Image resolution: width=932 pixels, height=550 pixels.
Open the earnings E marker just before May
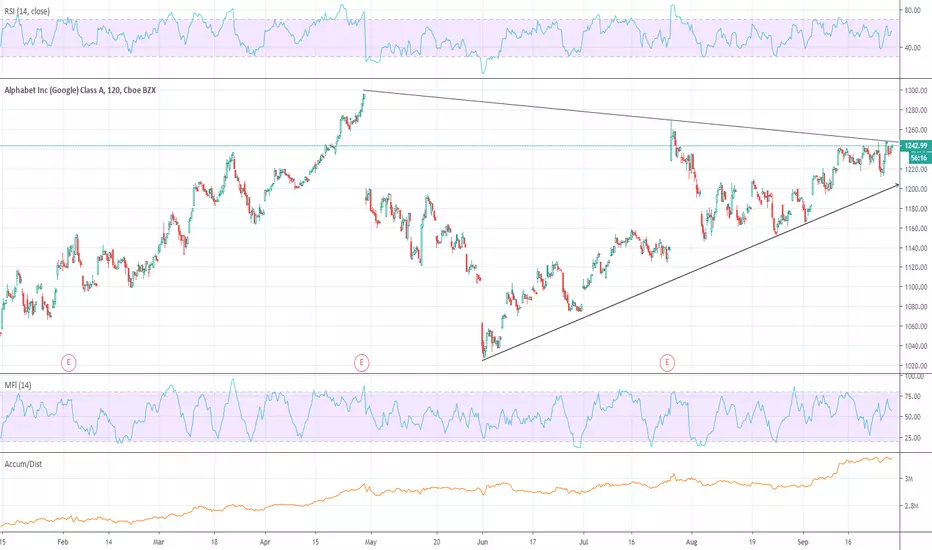[361, 362]
